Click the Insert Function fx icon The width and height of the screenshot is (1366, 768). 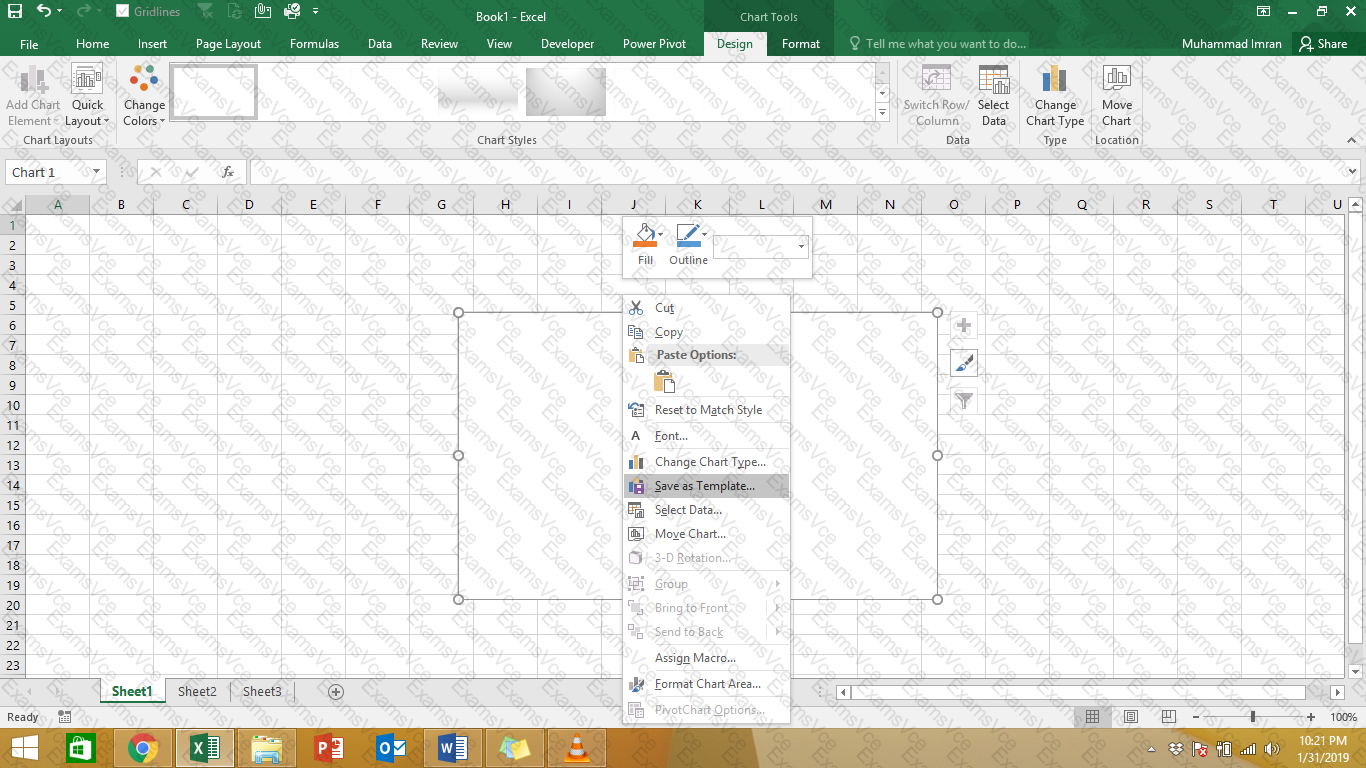pos(228,172)
